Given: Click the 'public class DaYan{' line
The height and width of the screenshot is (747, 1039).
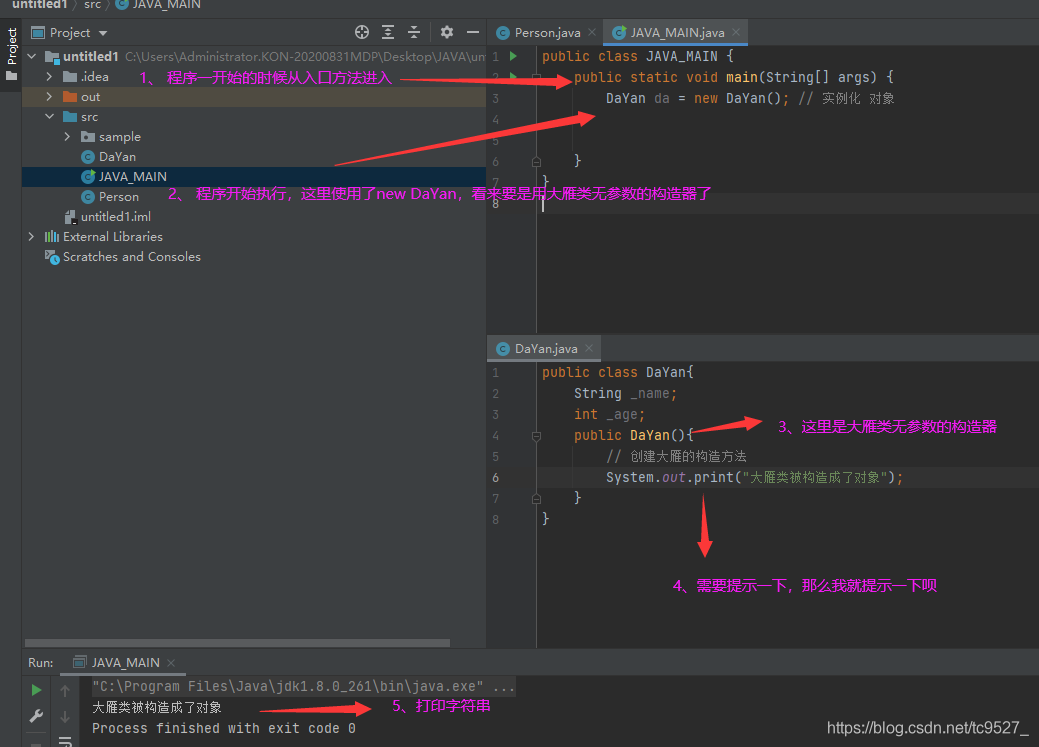Looking at the screenshot, I should click(x=618, y=373).
